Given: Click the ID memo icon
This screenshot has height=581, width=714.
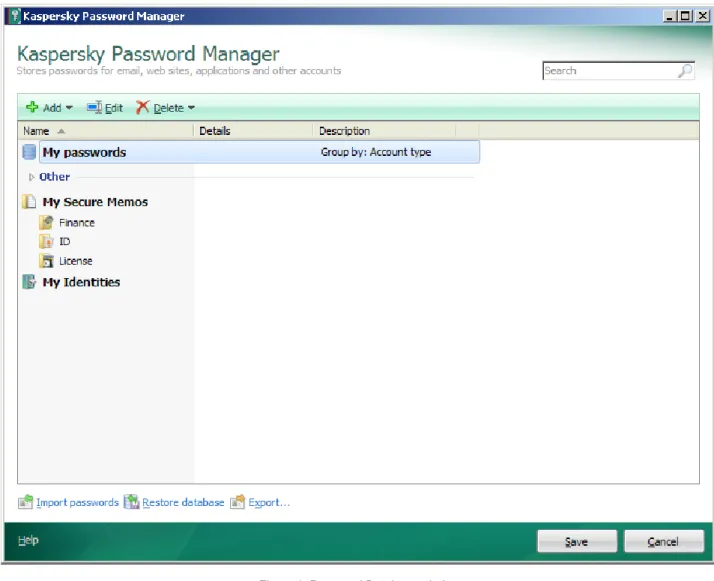Looking at the screenshot, I should [x=46, y=241].
